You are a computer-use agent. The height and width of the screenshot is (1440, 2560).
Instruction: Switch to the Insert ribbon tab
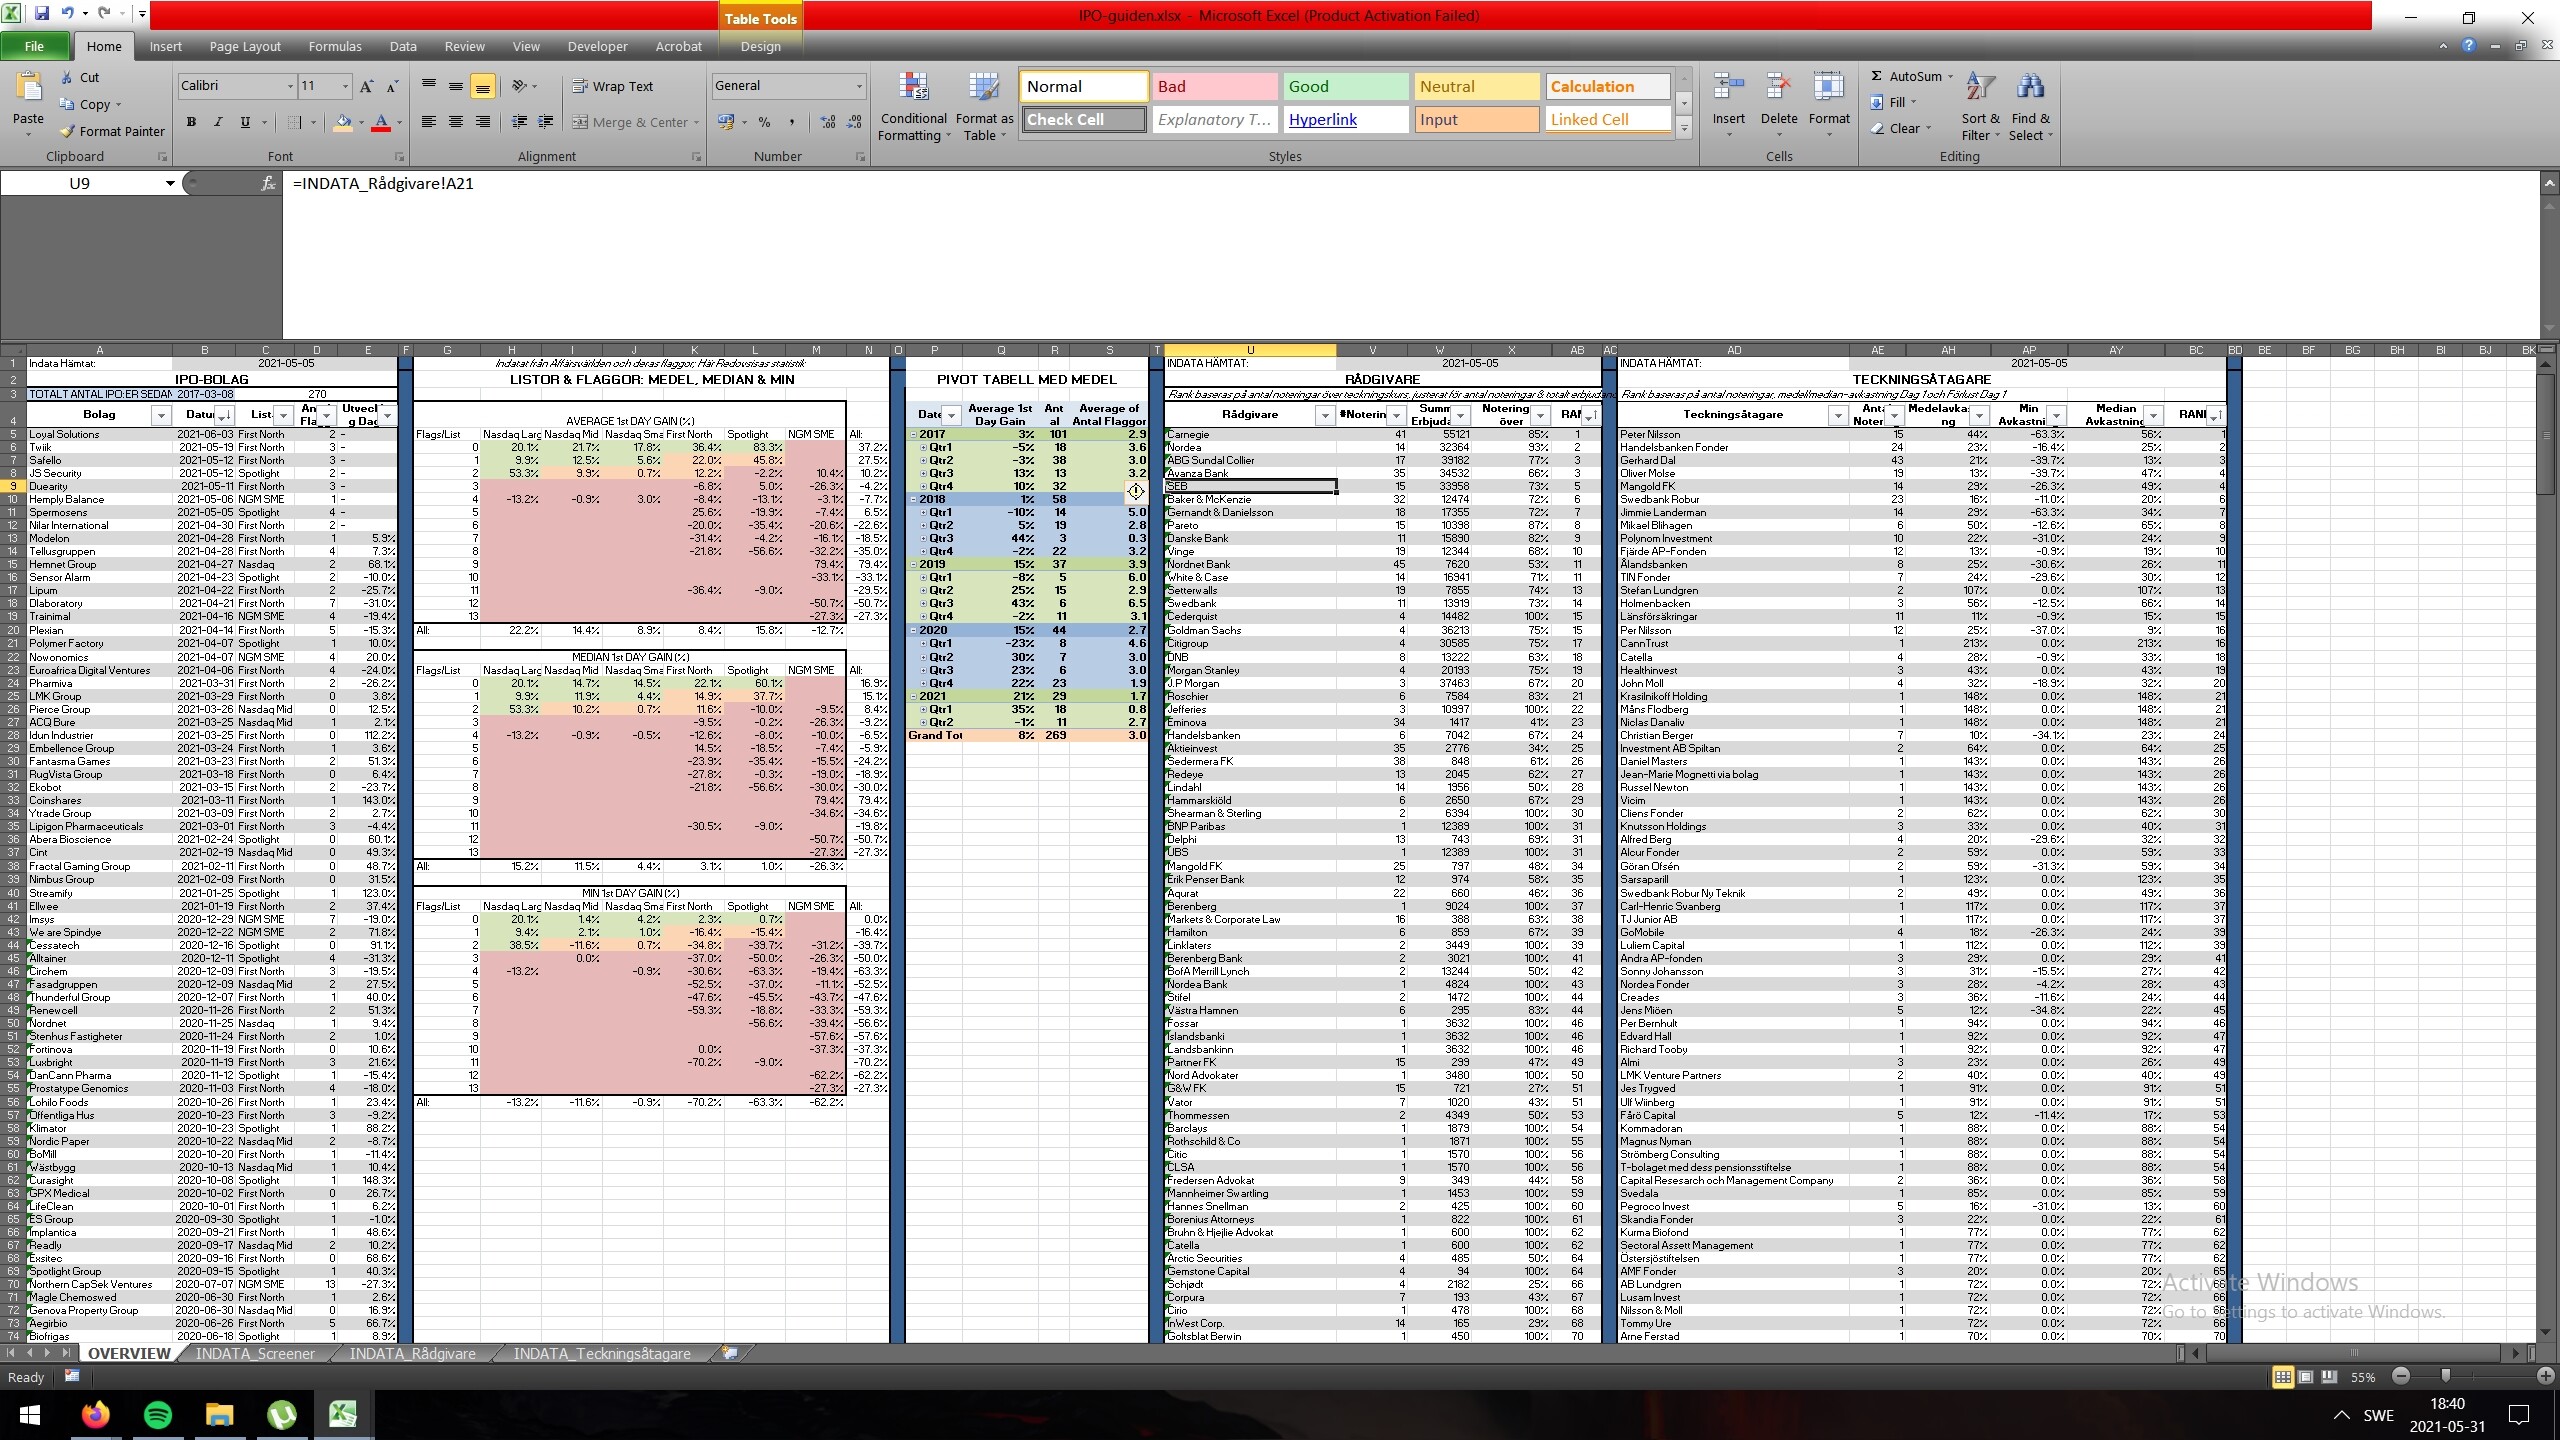click(x=166, y=46)
